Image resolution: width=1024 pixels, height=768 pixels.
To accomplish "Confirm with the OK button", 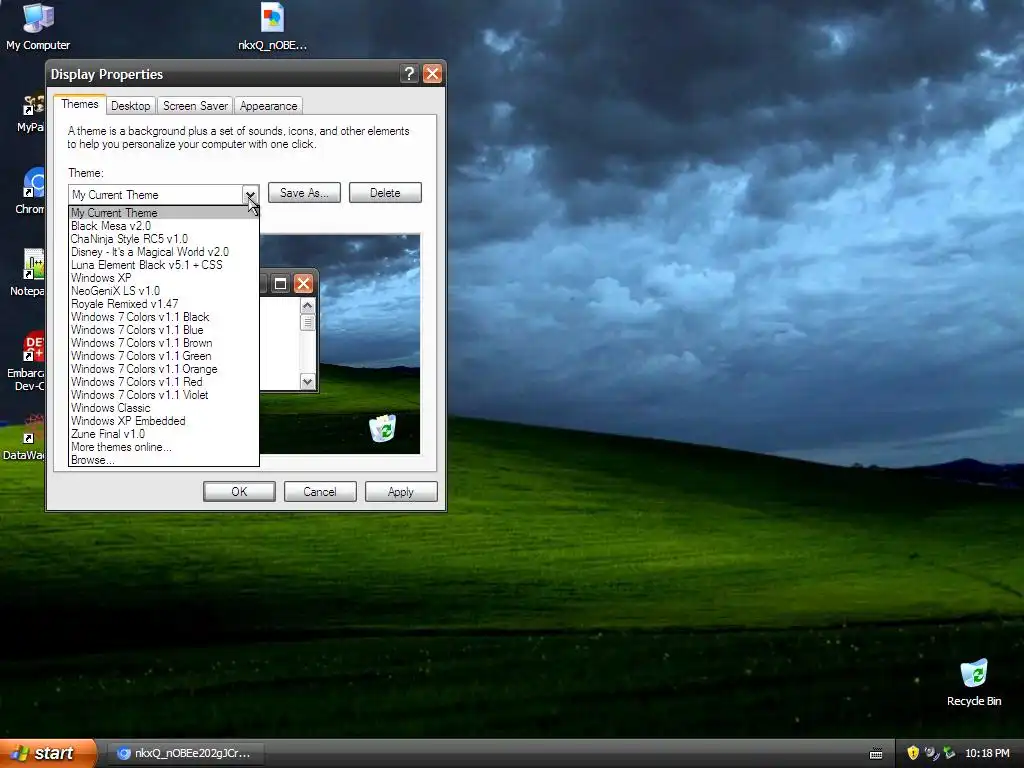I will pos(239,492).
